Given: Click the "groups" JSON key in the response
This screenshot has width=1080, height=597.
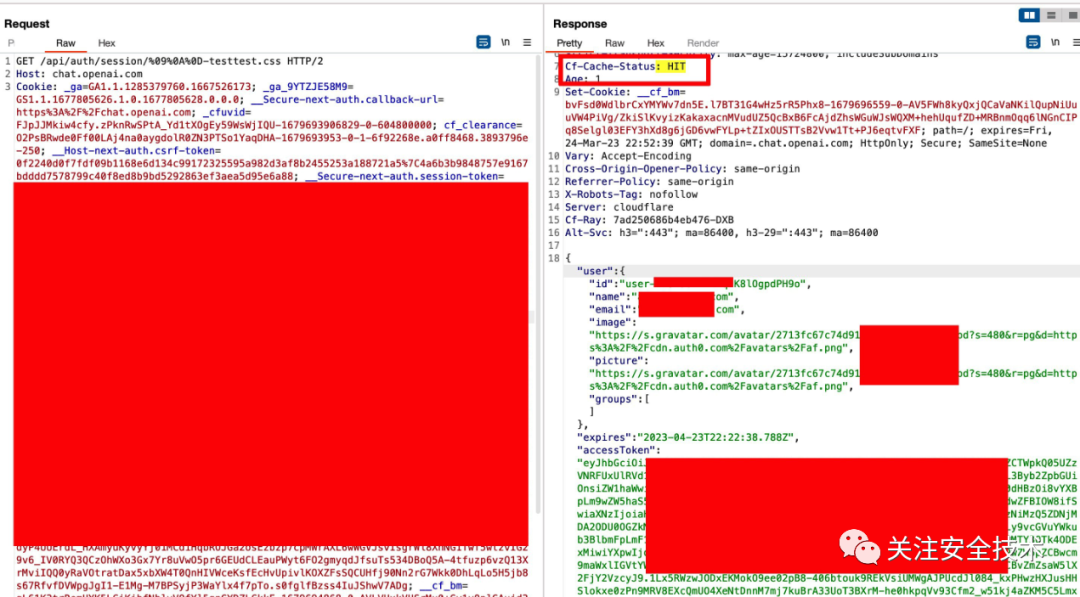Looking at the screenshot, I should pos(614,399).
